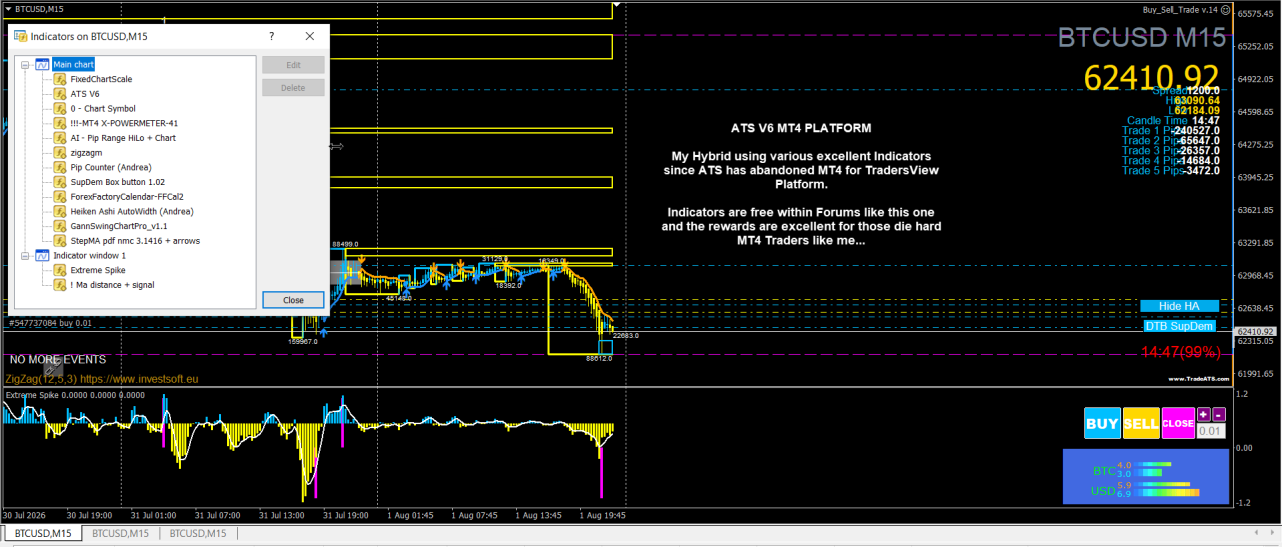The image size is (1282, 547).
Task: Click the blue BUY trade button
Action: point(1102,423)
